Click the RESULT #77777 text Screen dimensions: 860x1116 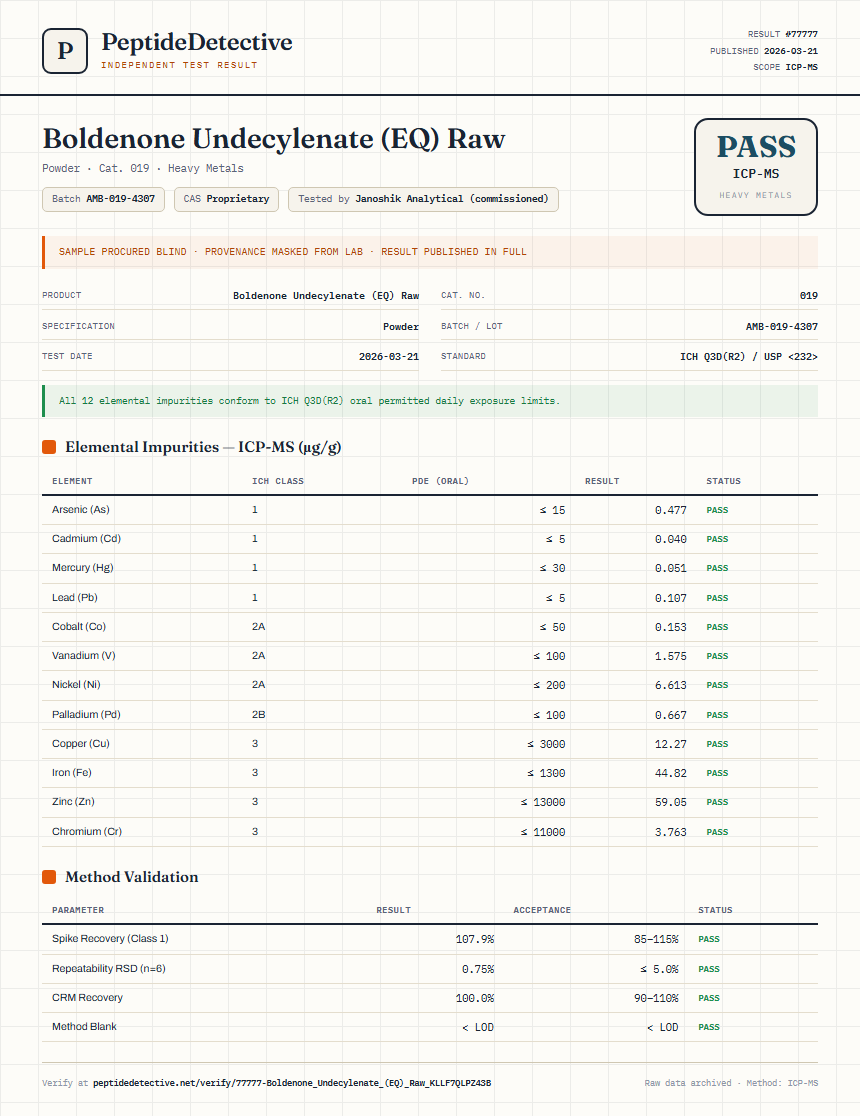(782, 34)
